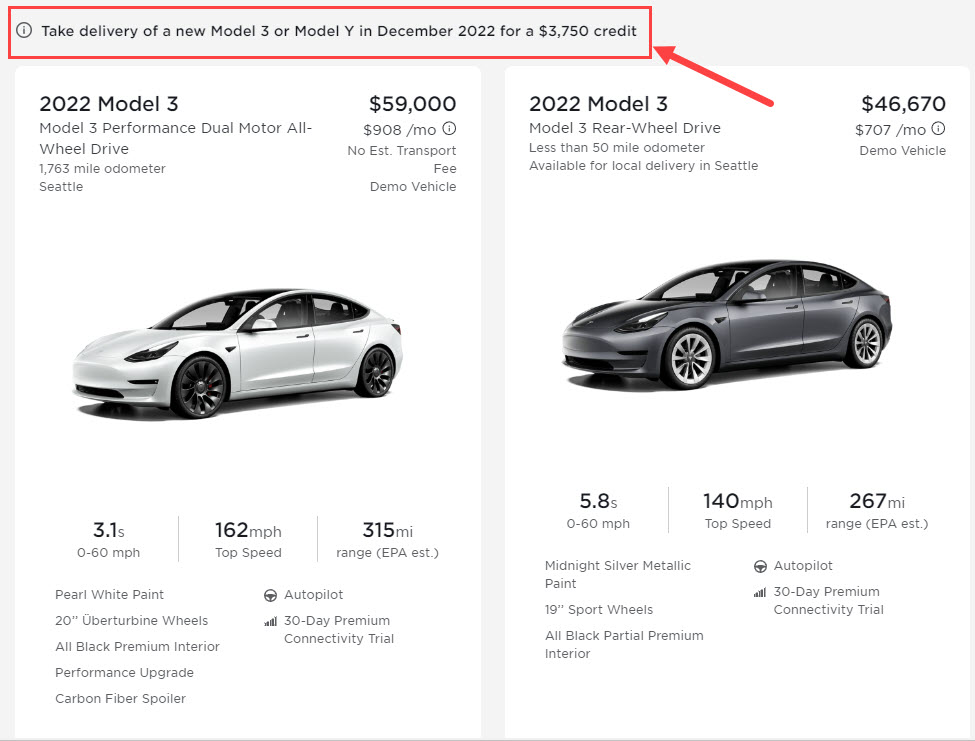The width and height of the screenshot is (975, 741).
Task: Click Autopilot steering wheel icon on silver Model 3
Action: point(760,566)
